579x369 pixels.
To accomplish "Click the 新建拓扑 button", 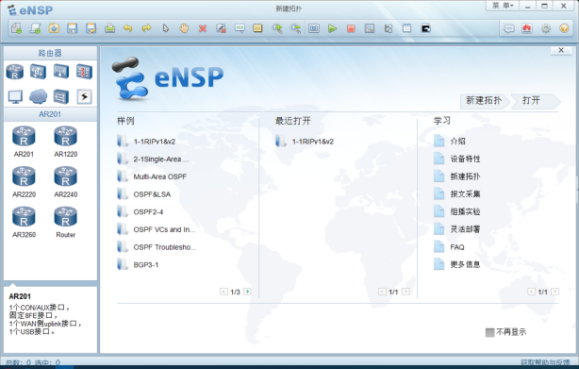I will click(484, 100).
